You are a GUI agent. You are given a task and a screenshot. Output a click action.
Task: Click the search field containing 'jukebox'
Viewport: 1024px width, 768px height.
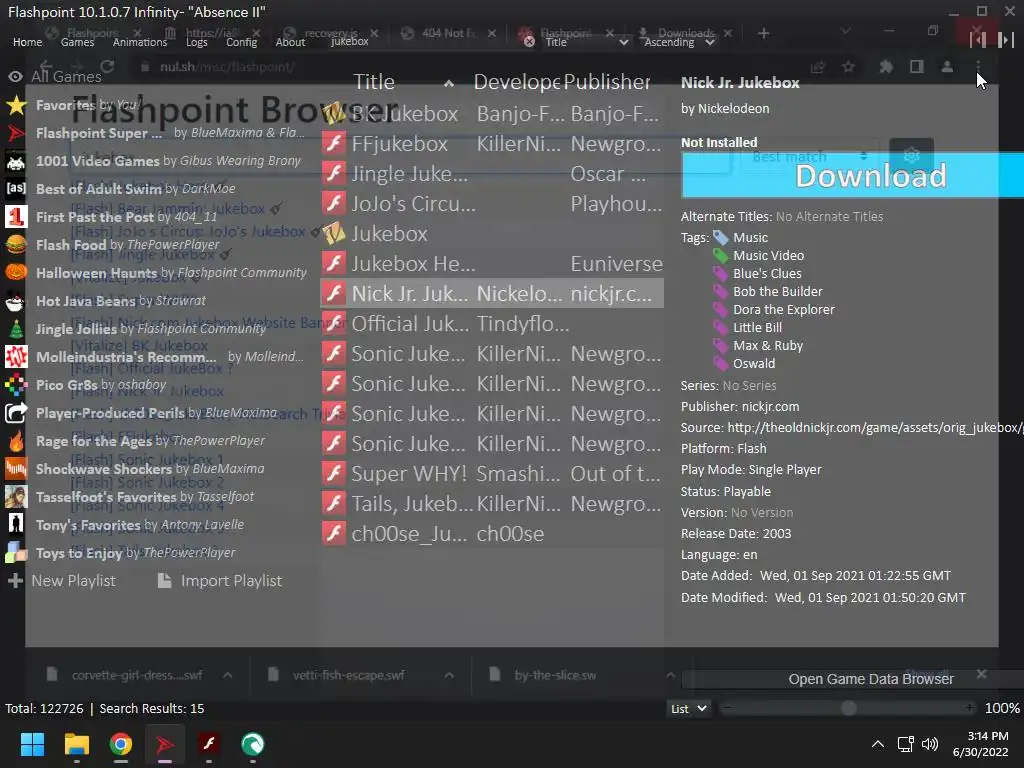(424, 41)
